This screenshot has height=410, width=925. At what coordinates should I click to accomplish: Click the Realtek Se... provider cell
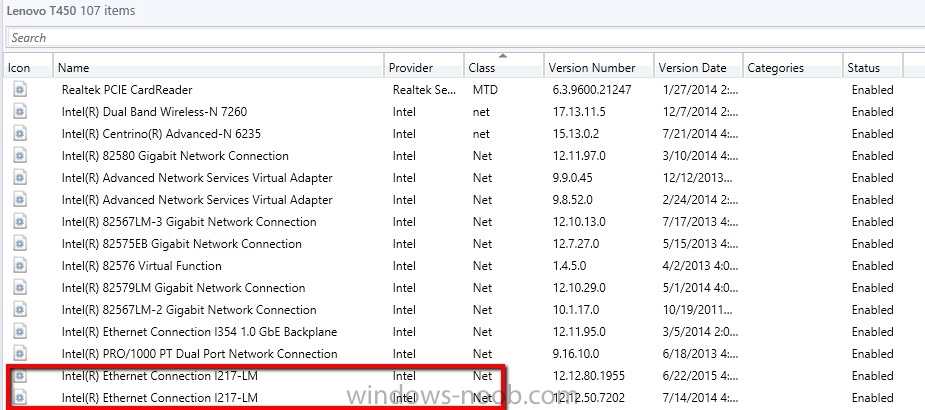pos(424,90)
